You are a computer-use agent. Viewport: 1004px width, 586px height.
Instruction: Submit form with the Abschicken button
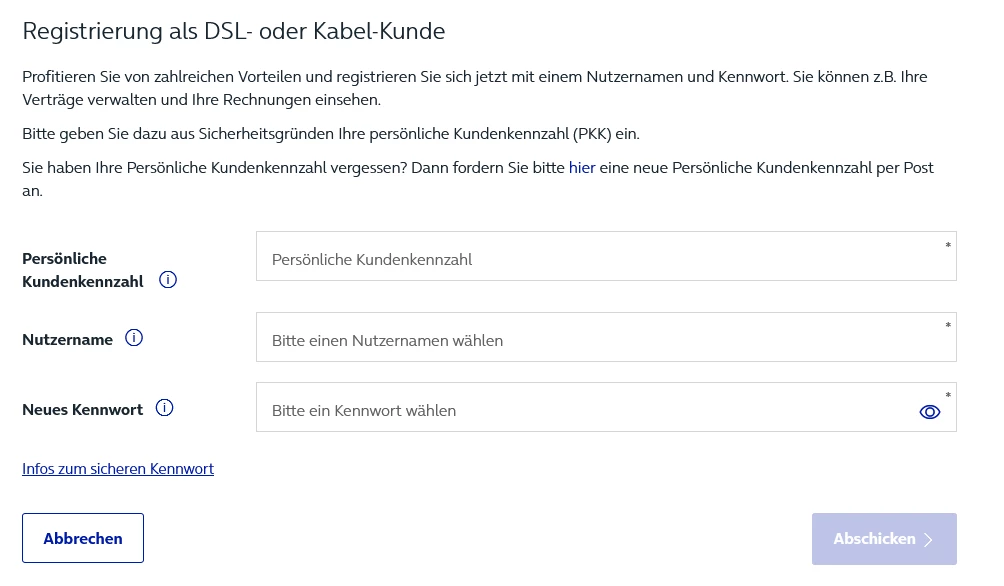883,539
